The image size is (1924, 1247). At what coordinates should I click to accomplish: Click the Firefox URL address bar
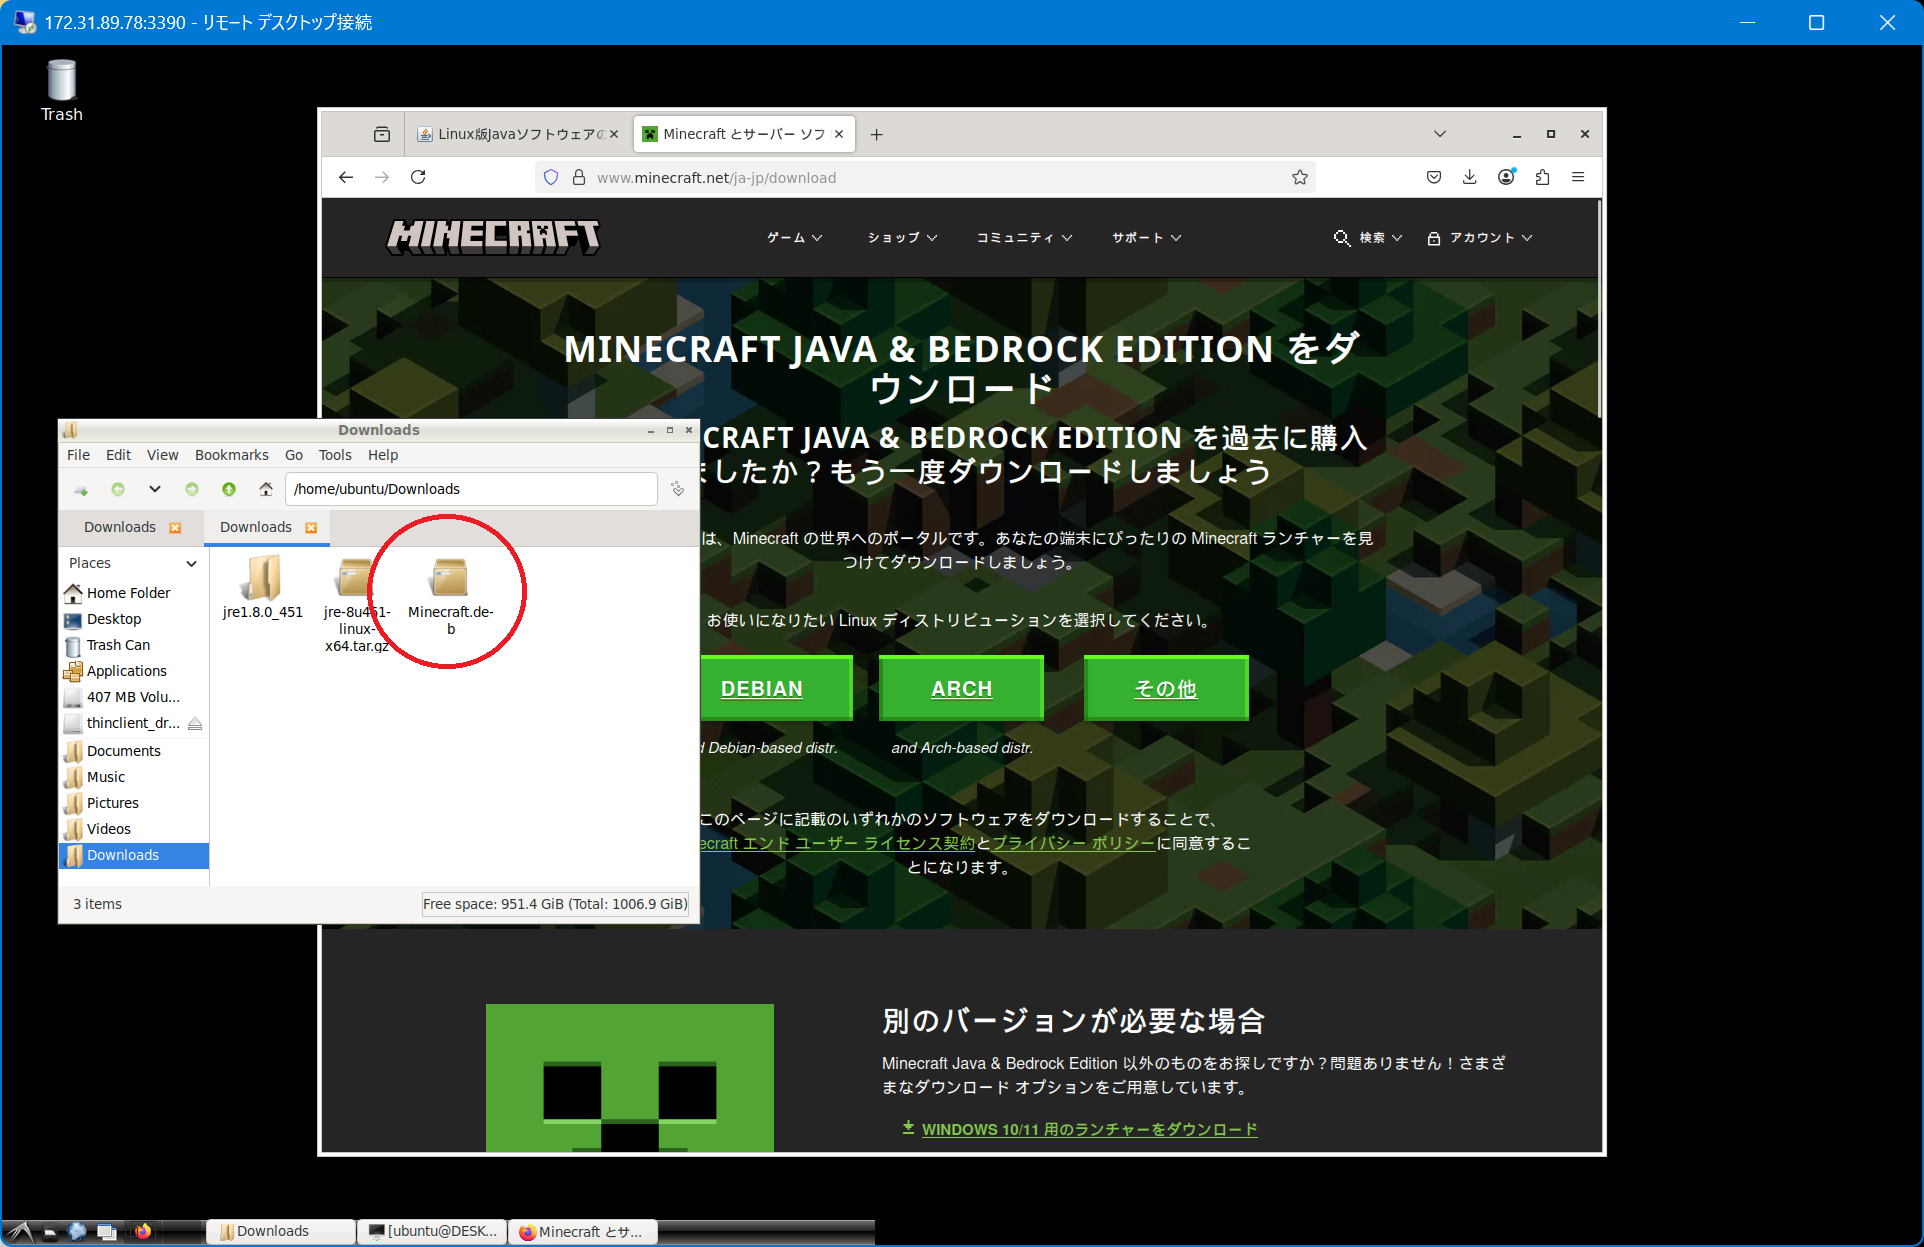(x=925, y=177)
